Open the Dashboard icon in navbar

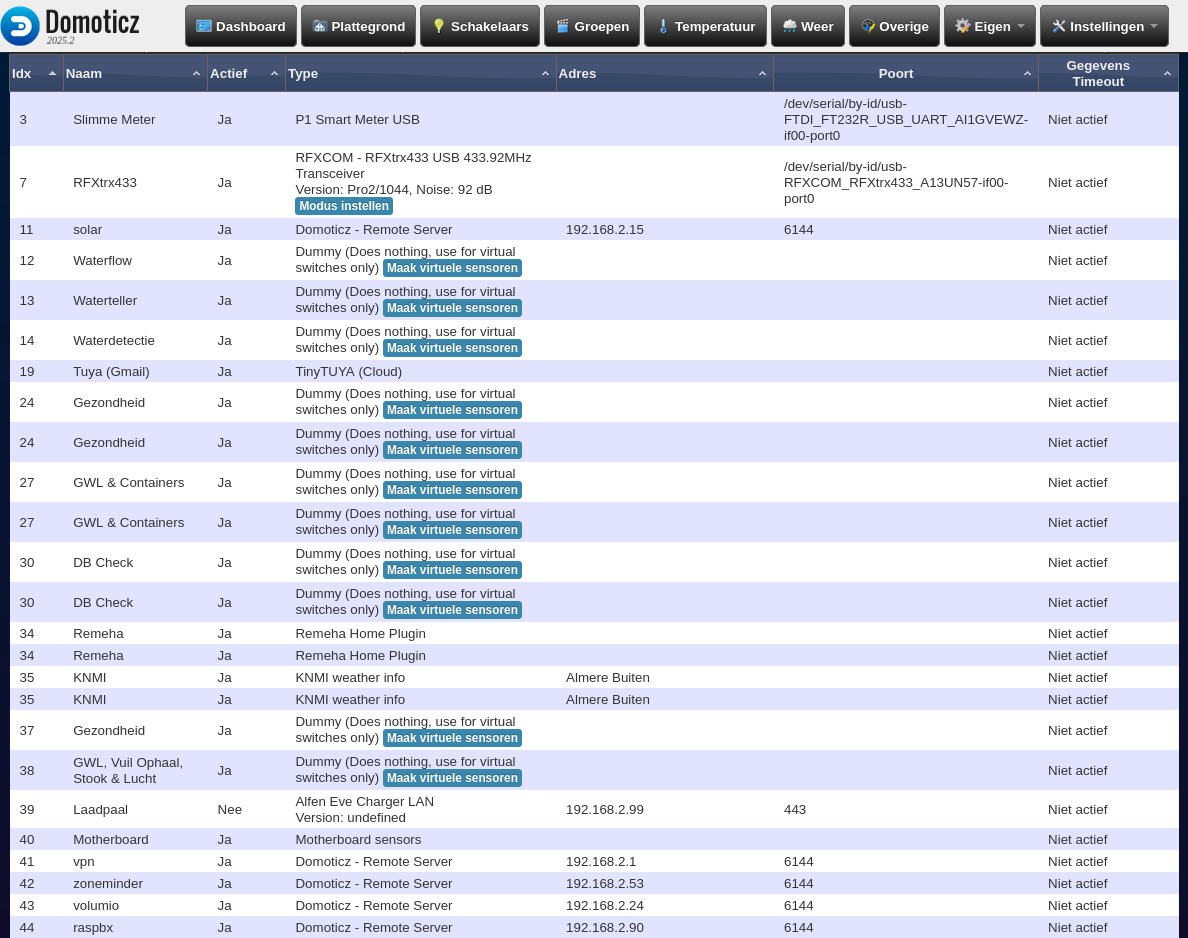click(204, 26)
